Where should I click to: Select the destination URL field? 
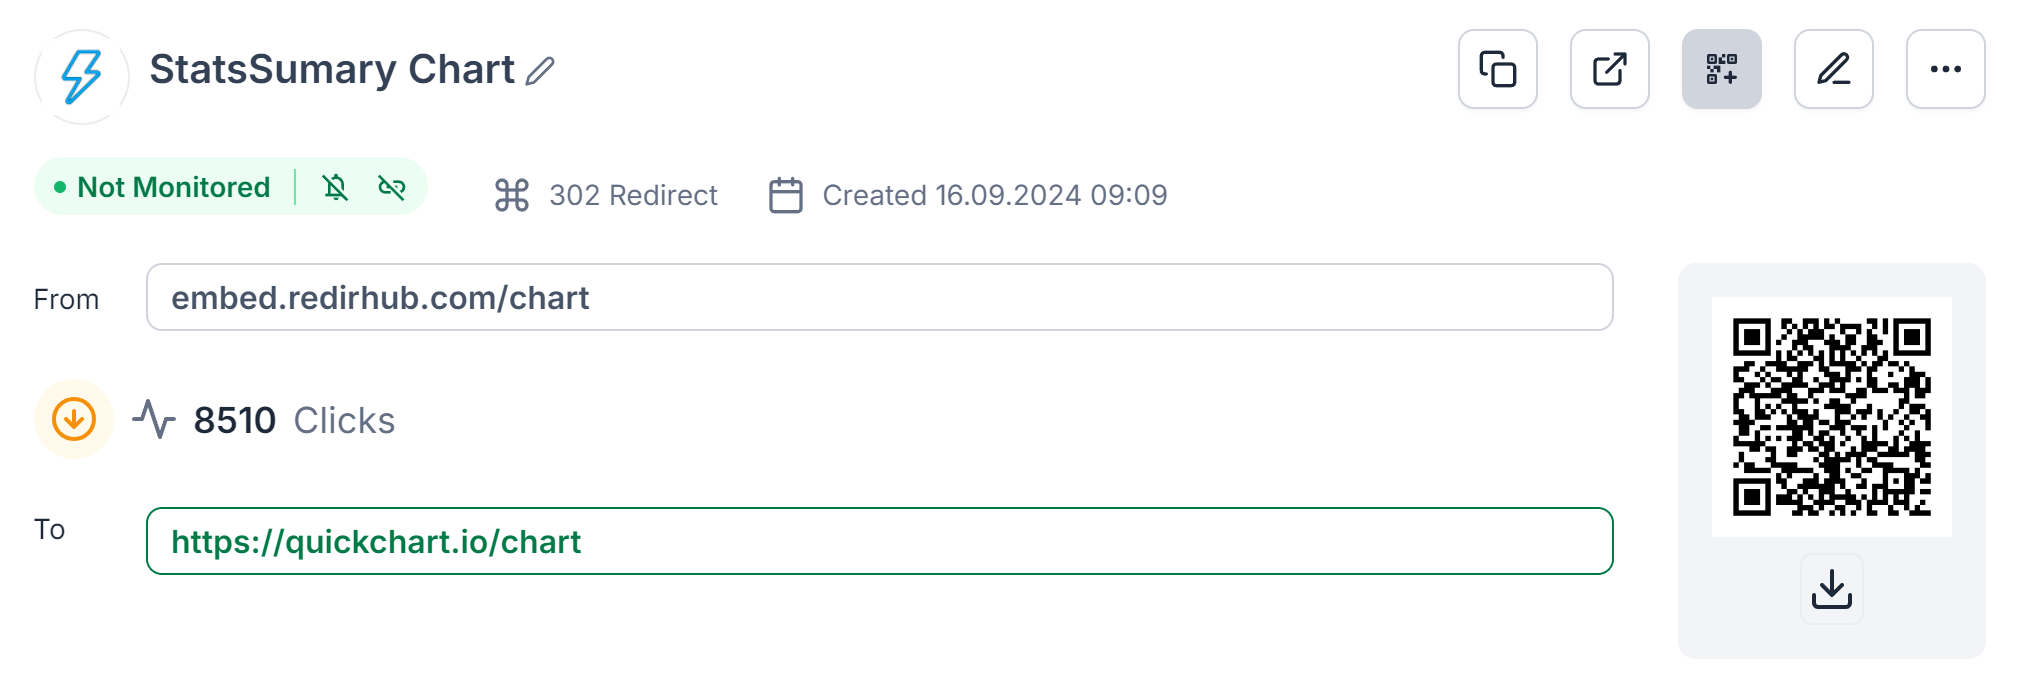880,541
